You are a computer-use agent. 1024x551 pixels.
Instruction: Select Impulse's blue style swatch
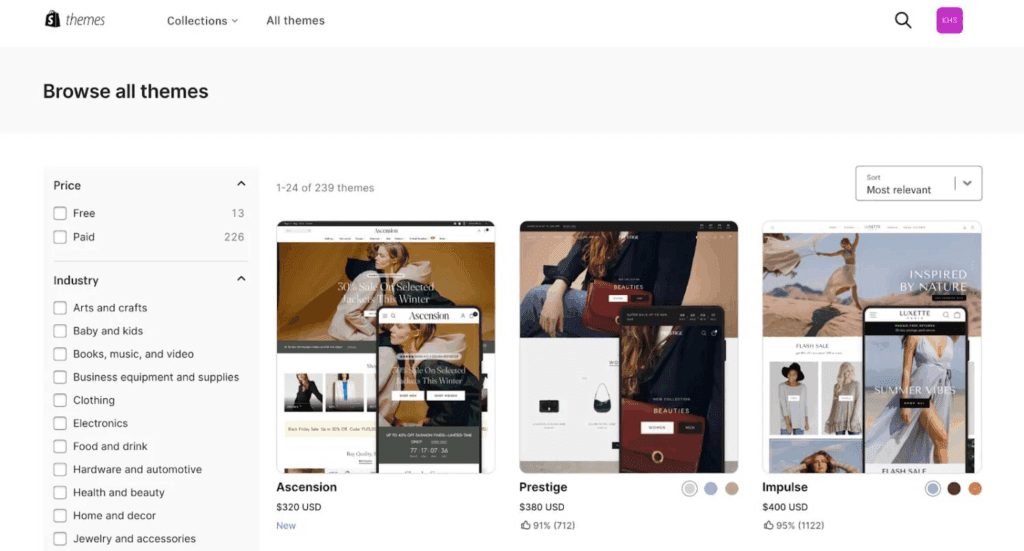(x=933, y=488)
